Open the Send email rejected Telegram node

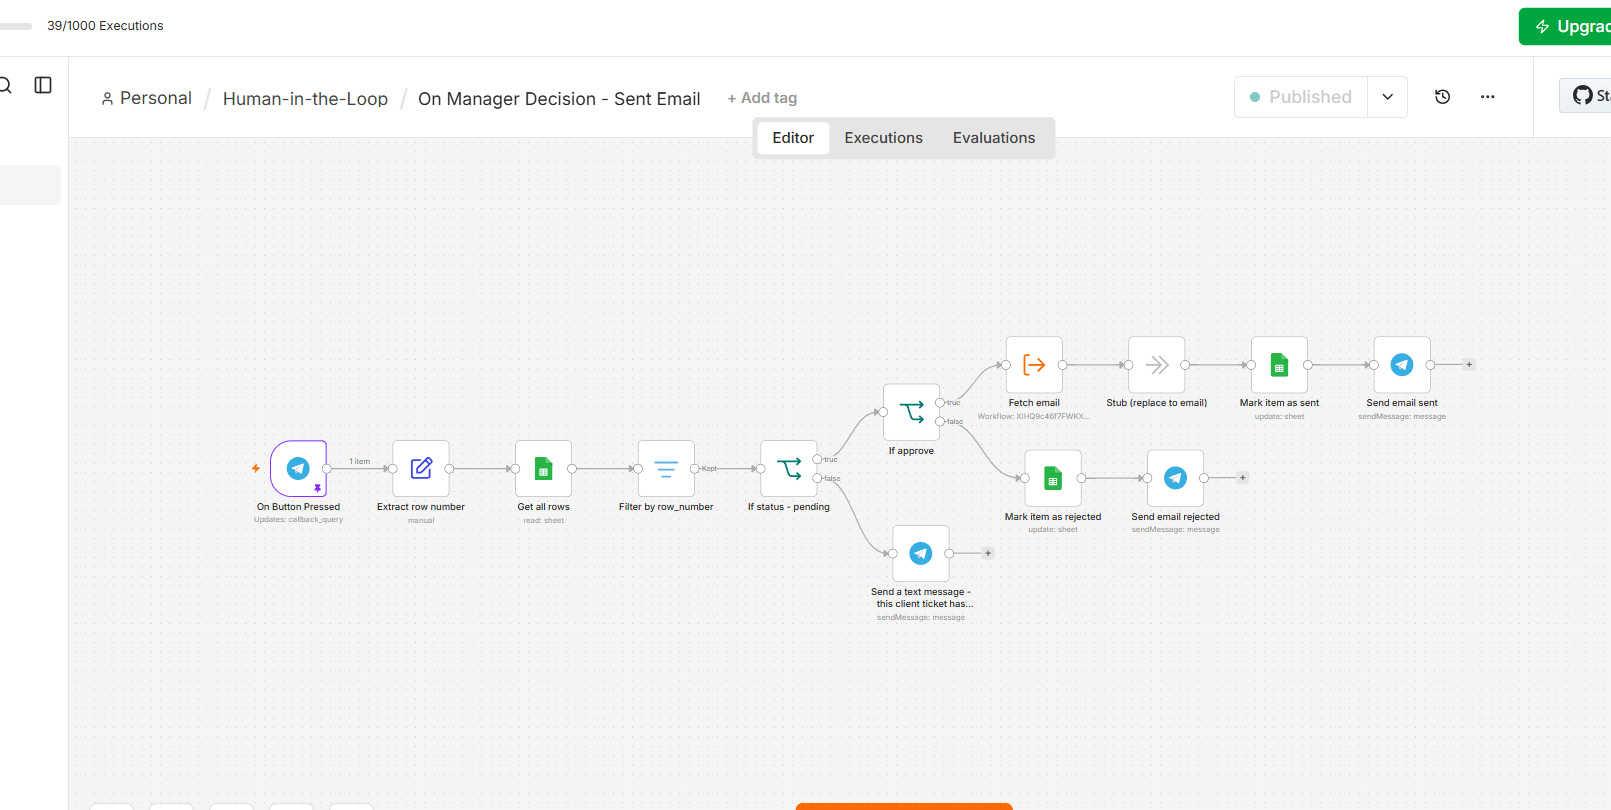1175,478
